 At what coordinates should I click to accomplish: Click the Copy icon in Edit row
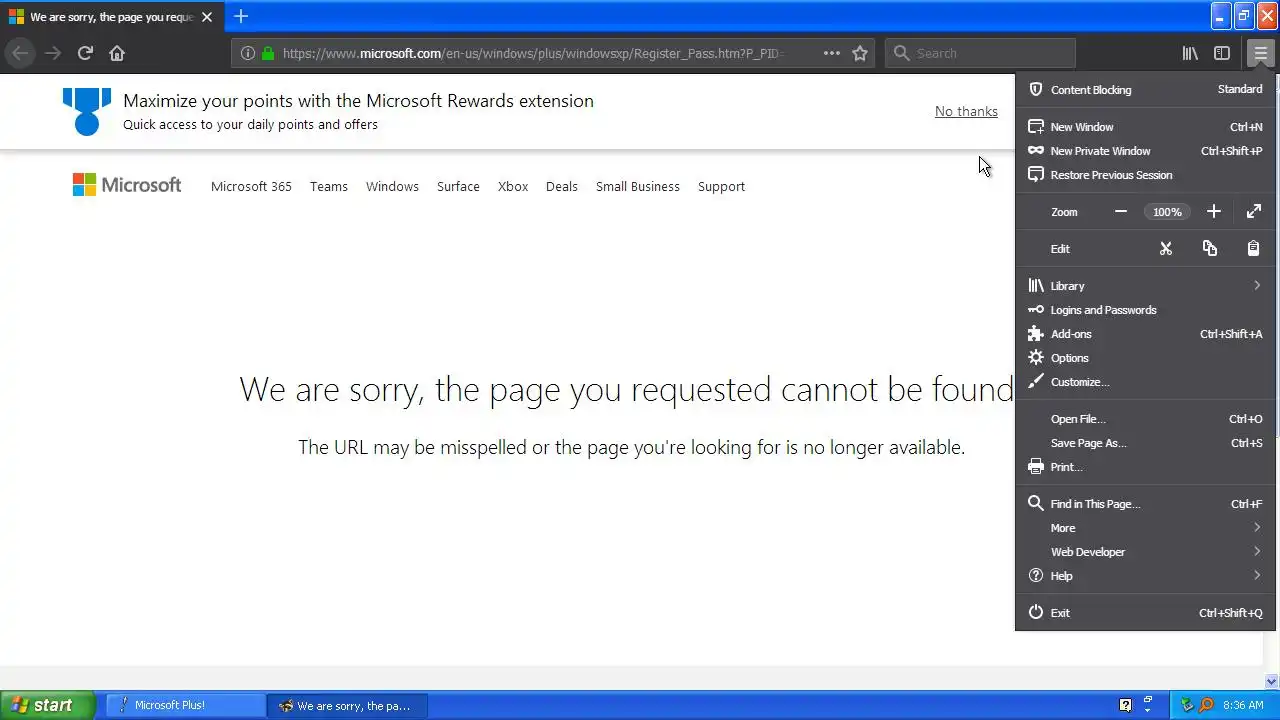[x=1210, y=249]
